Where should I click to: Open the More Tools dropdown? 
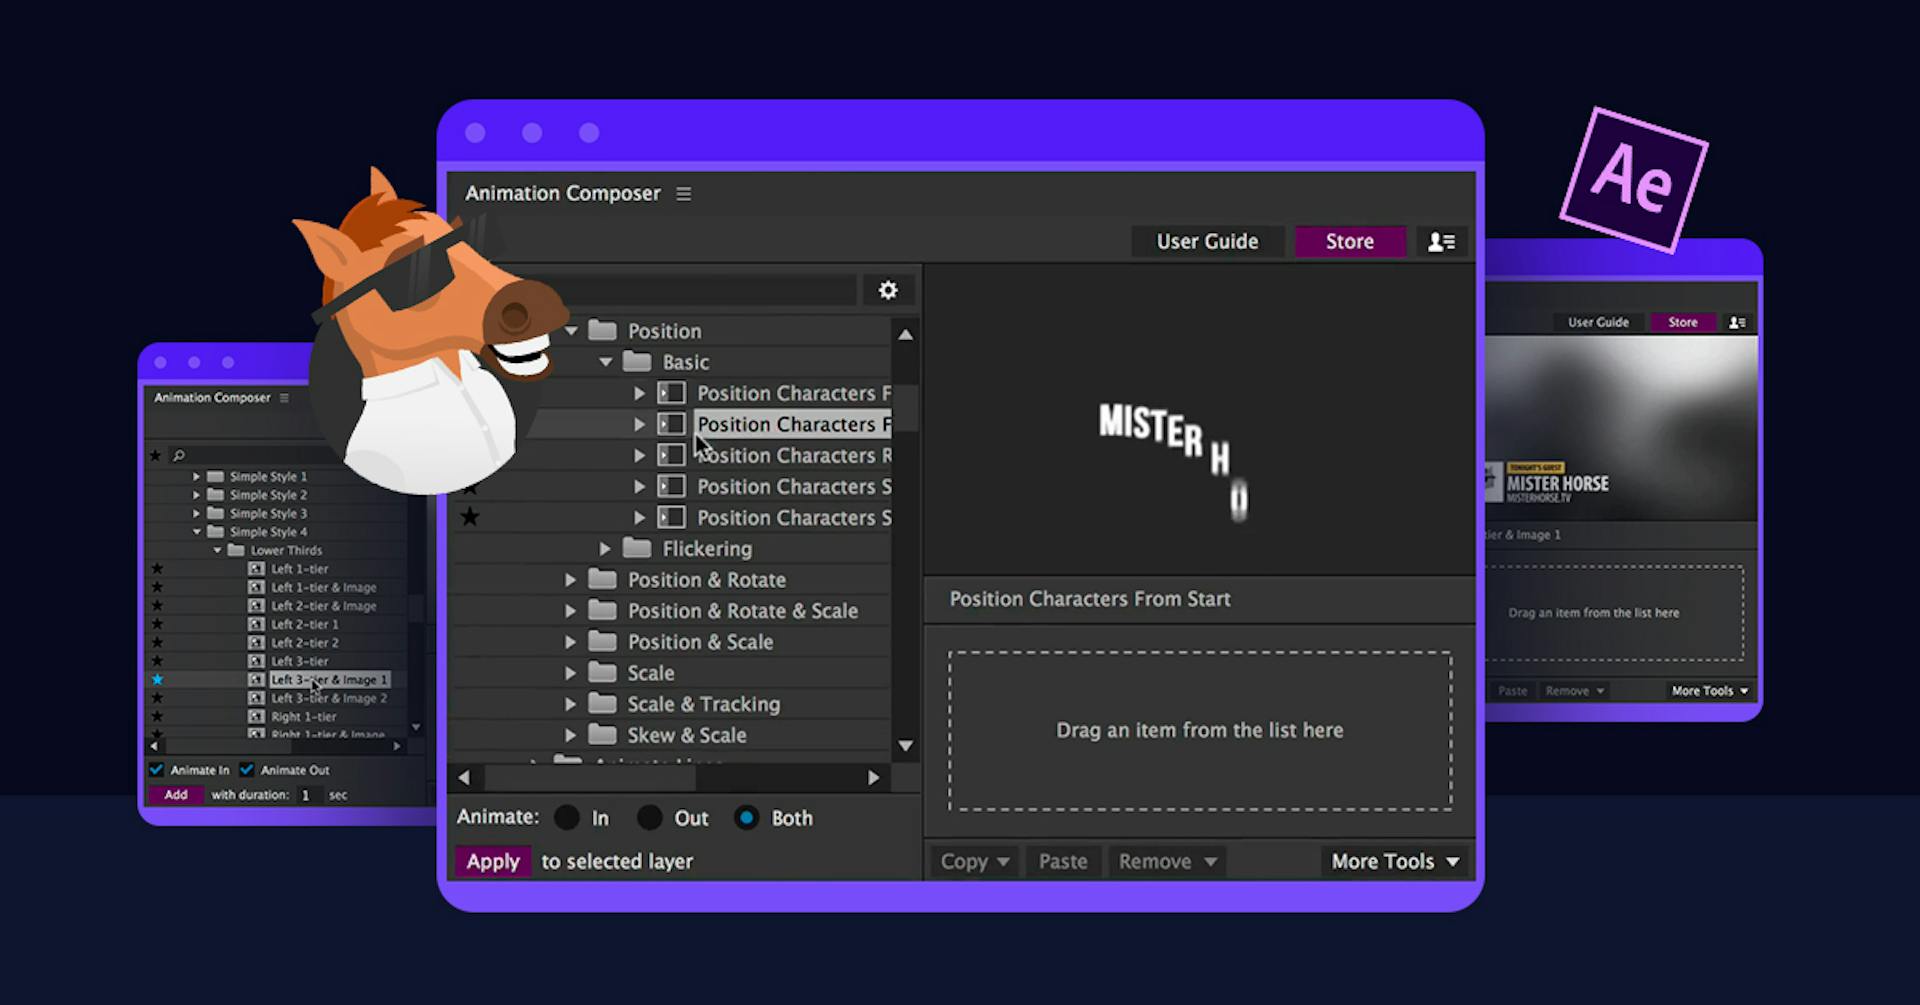(1394, 861)
